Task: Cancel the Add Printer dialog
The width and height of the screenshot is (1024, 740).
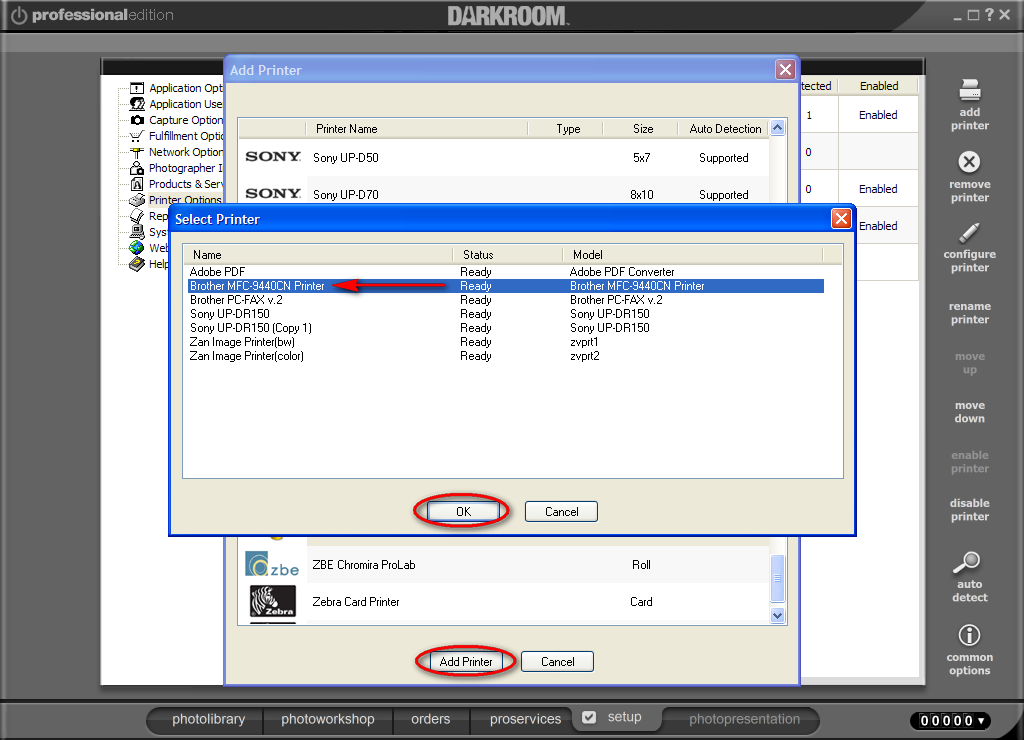Action: point(558,662)
